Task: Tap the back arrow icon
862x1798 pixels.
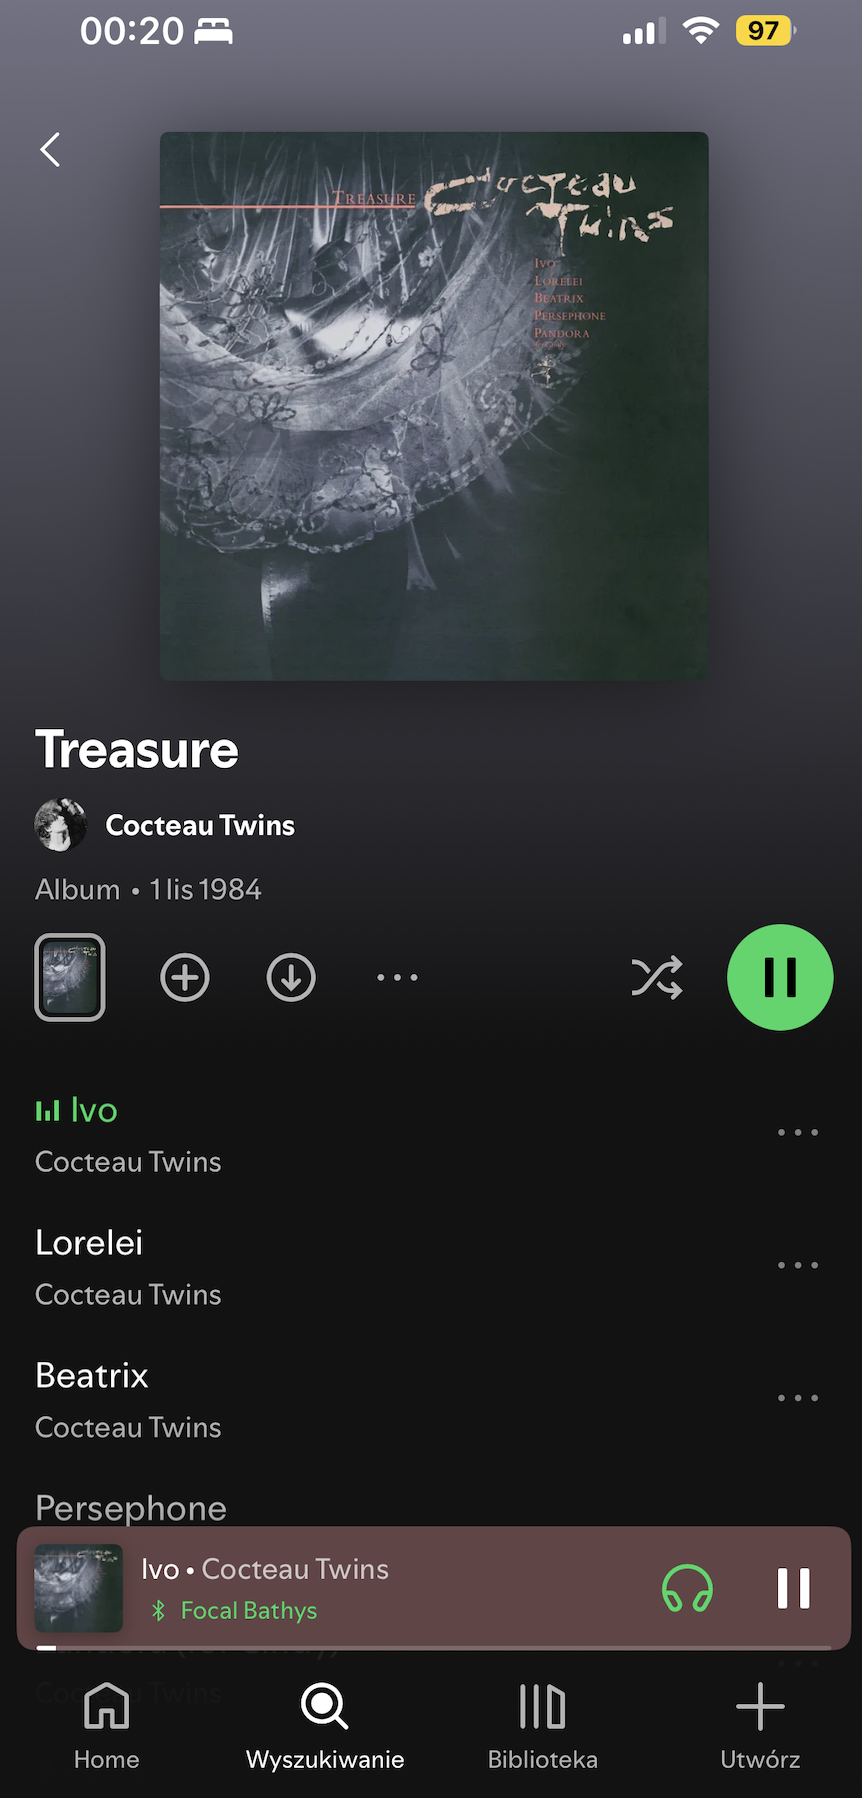Action: tap(50, 150)
